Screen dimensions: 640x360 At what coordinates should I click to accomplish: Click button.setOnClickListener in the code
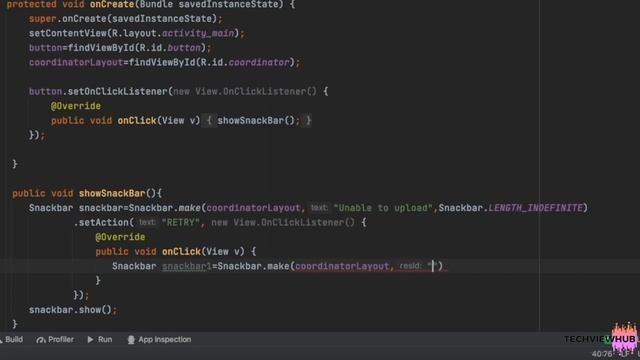tap(98, 91)
